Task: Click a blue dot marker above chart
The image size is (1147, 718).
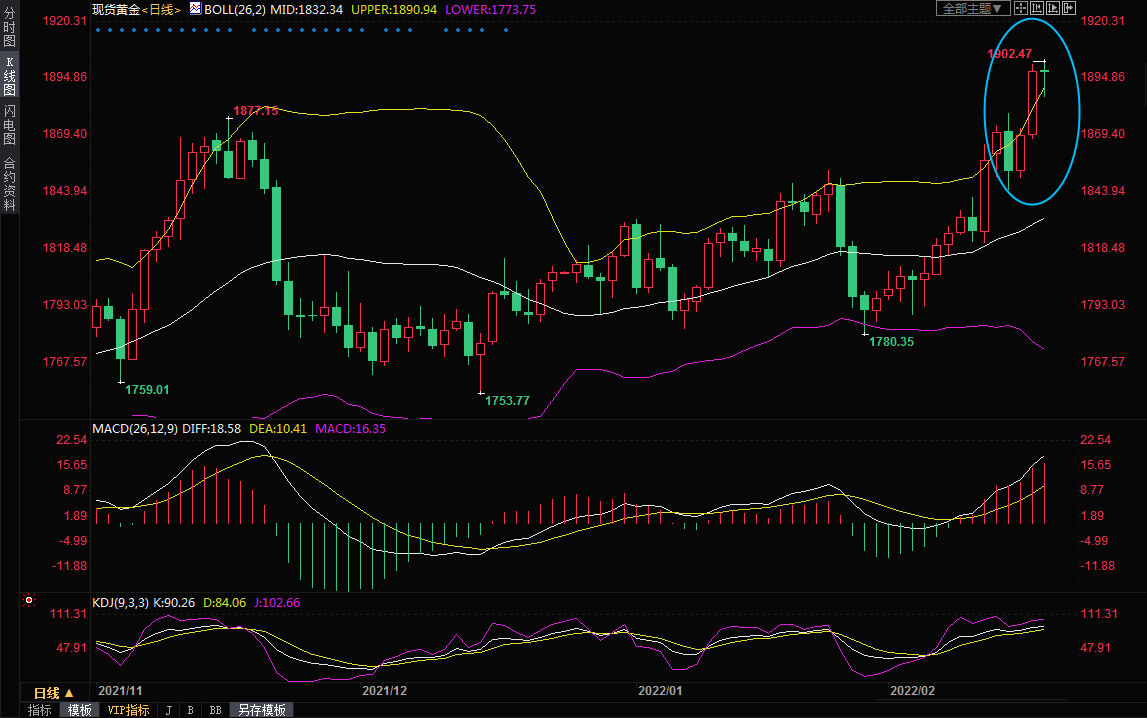Action: coord(97,30)
